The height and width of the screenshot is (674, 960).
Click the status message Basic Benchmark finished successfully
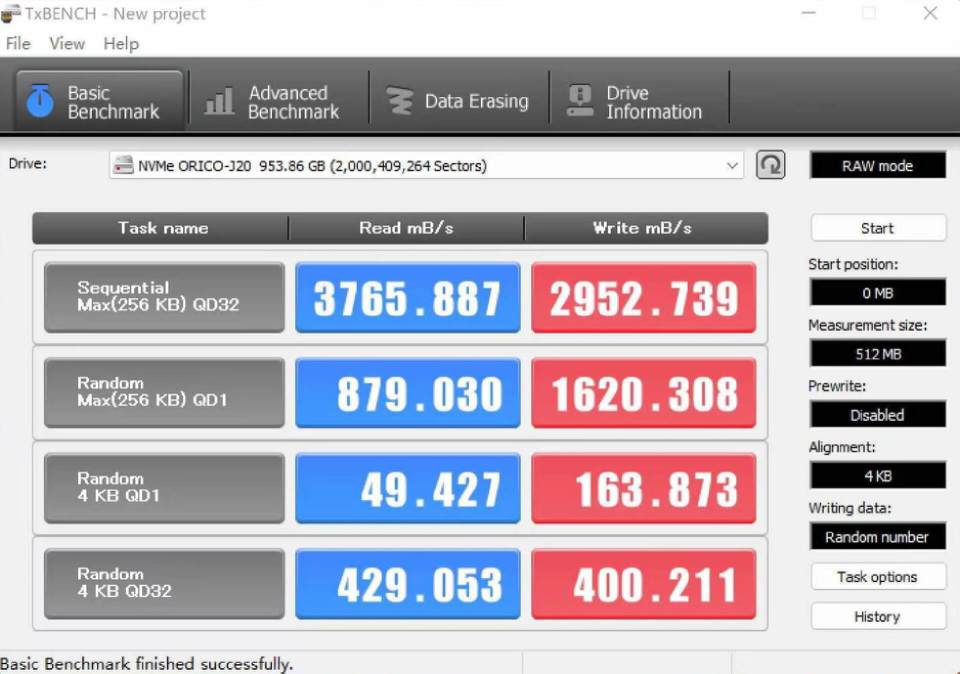pos(147,664)
